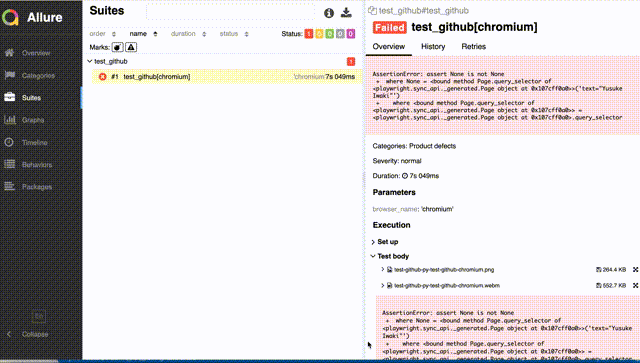Click the chromium.png file icon

(x=389, y=269)
